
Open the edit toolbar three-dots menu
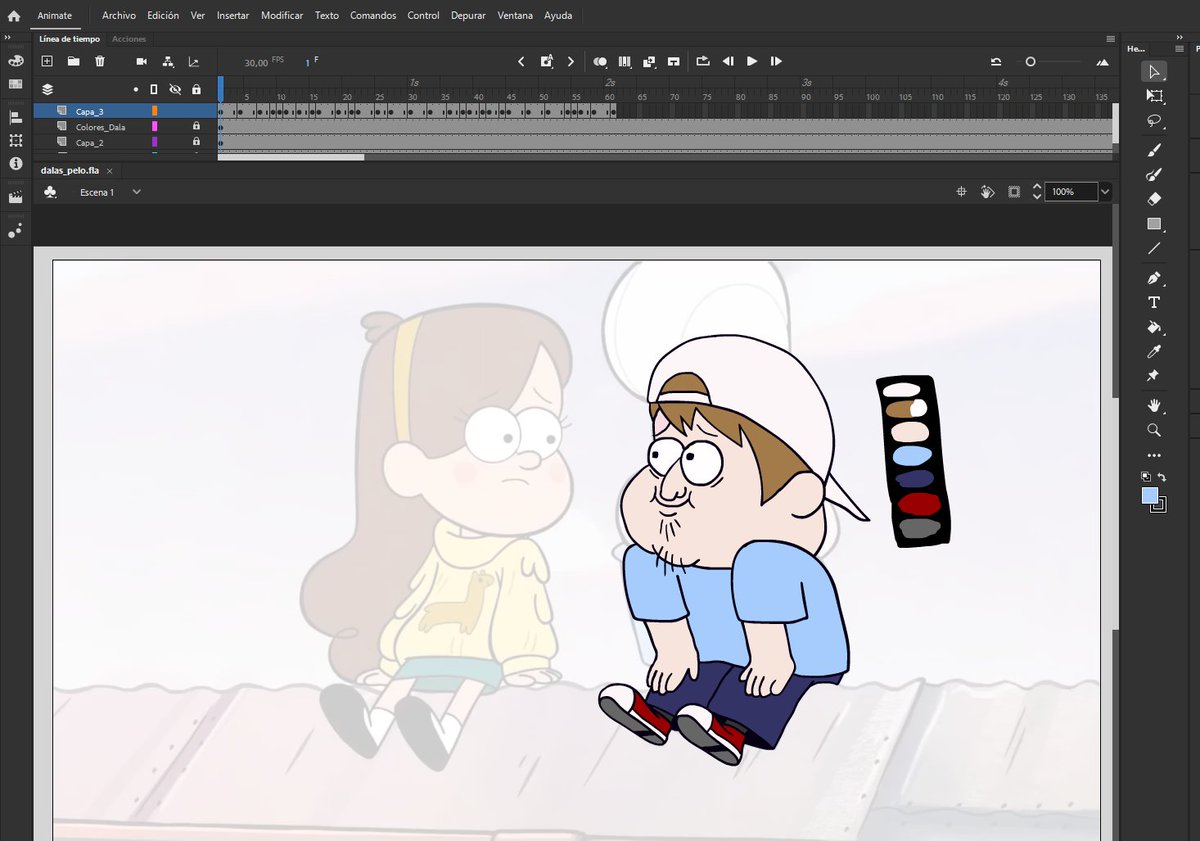coord(1154,456)
